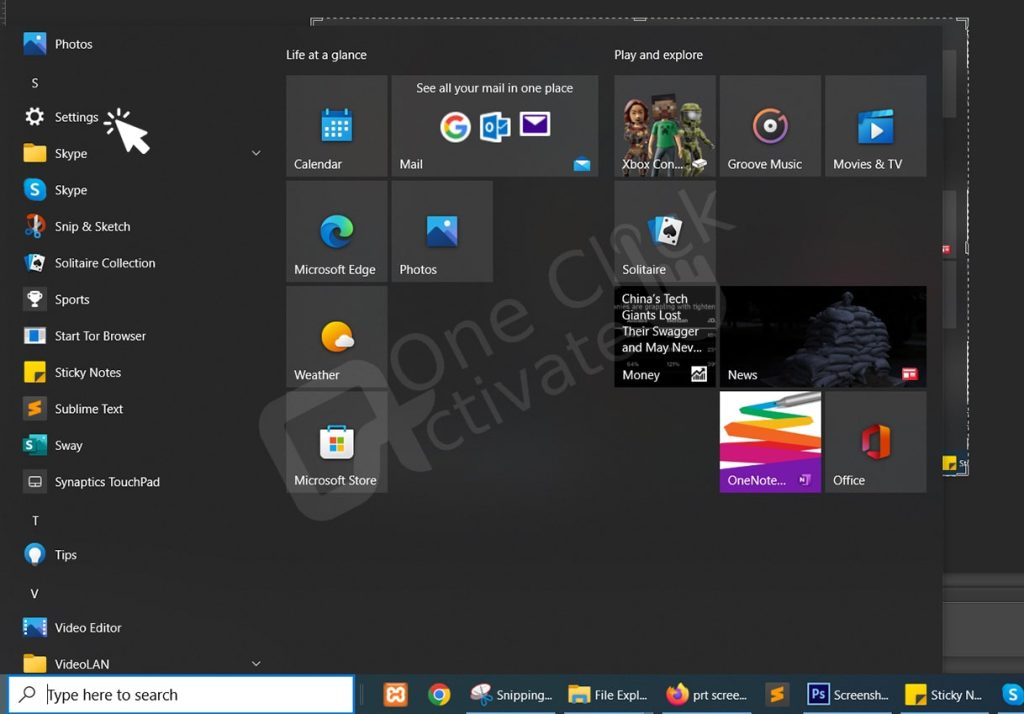Open the News tile
This screenshot has width=1024, height=714.
[823, 337]
